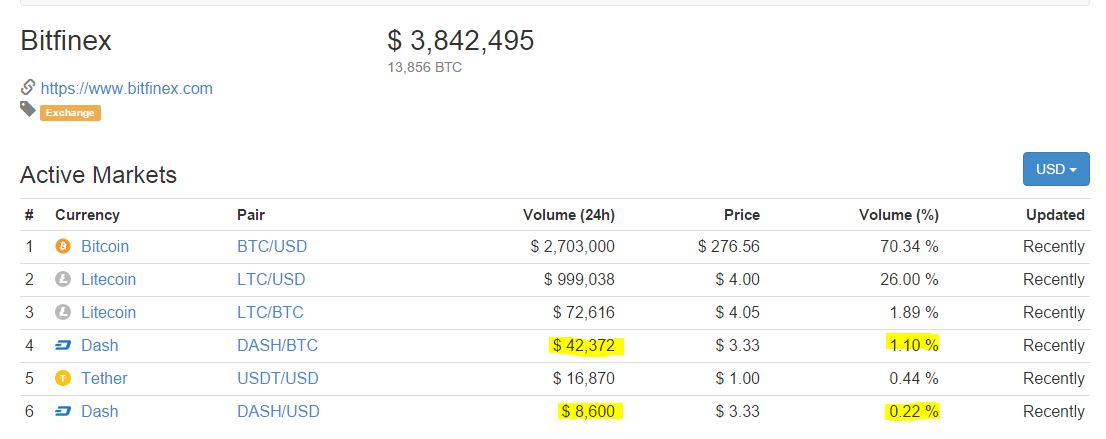Click the $ 3,842,495 total volume
Viewport: 1106px width, 439px height.
(461, 41)
